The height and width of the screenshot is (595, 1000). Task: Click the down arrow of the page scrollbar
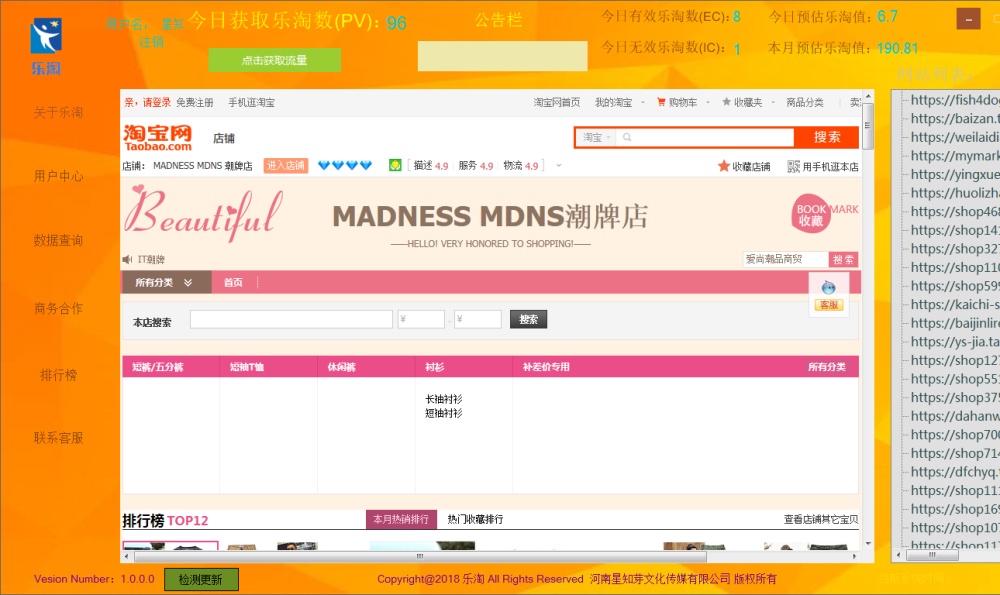click(868, 543)
